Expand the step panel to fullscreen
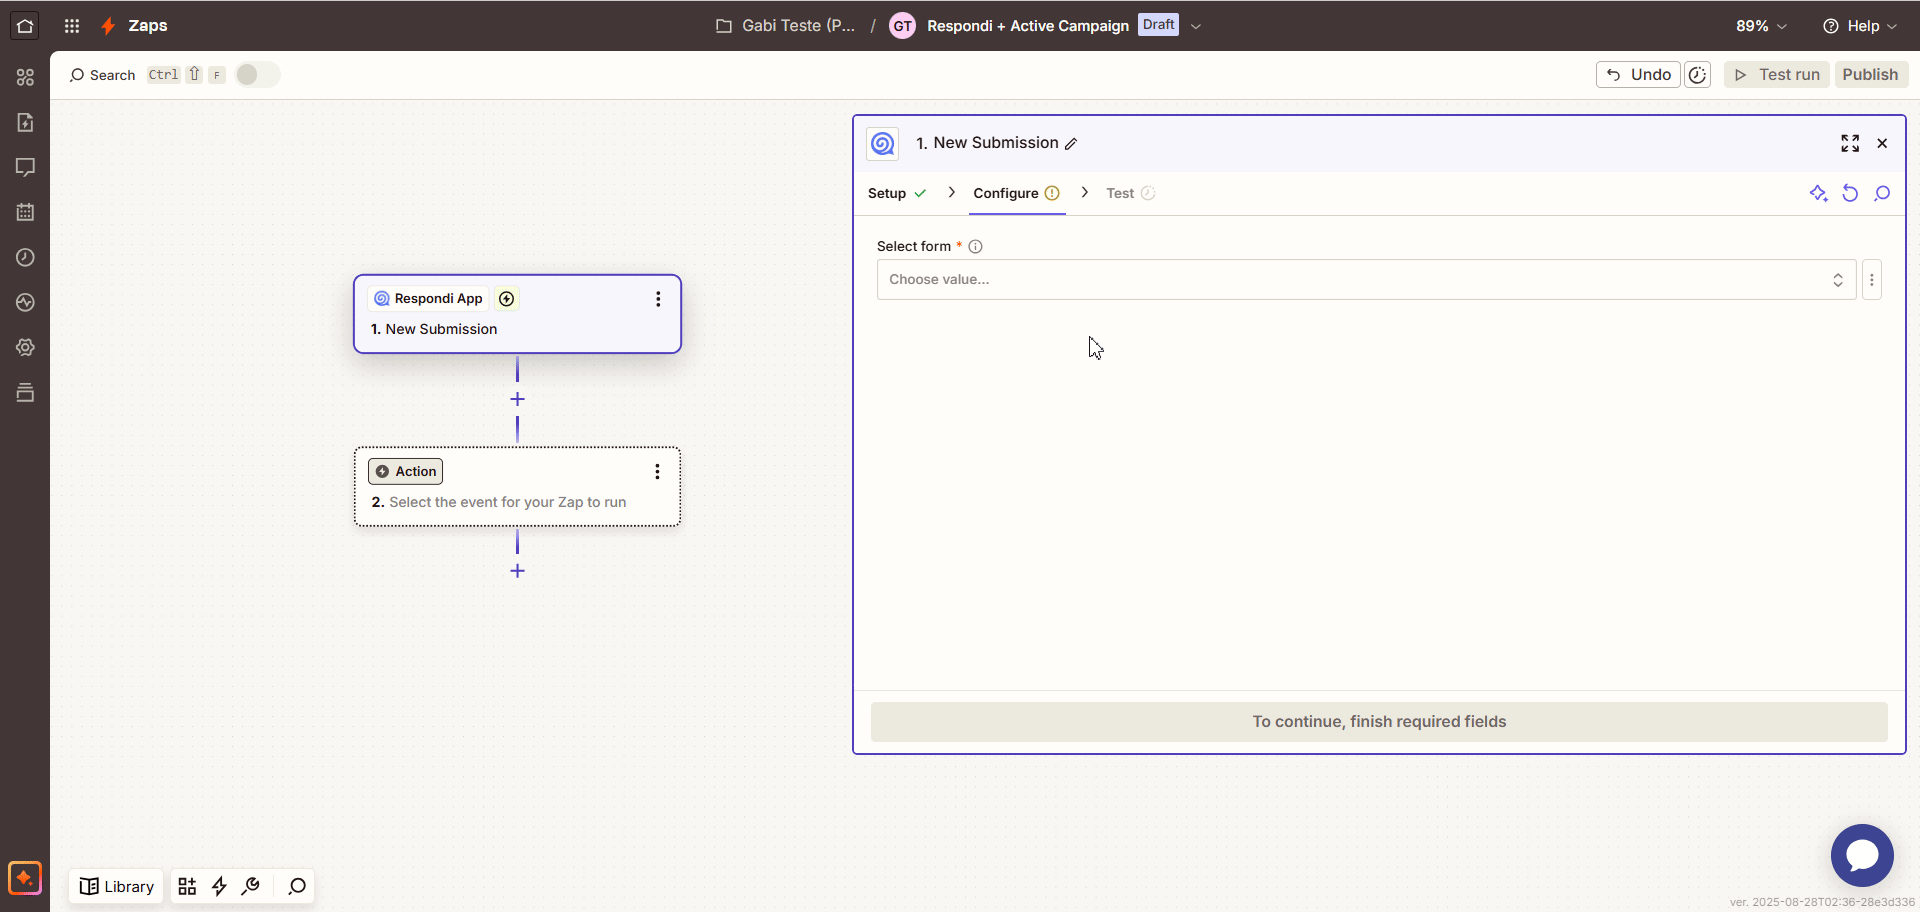This screenshot has width=1920, height=912. tap(1850, 143)
